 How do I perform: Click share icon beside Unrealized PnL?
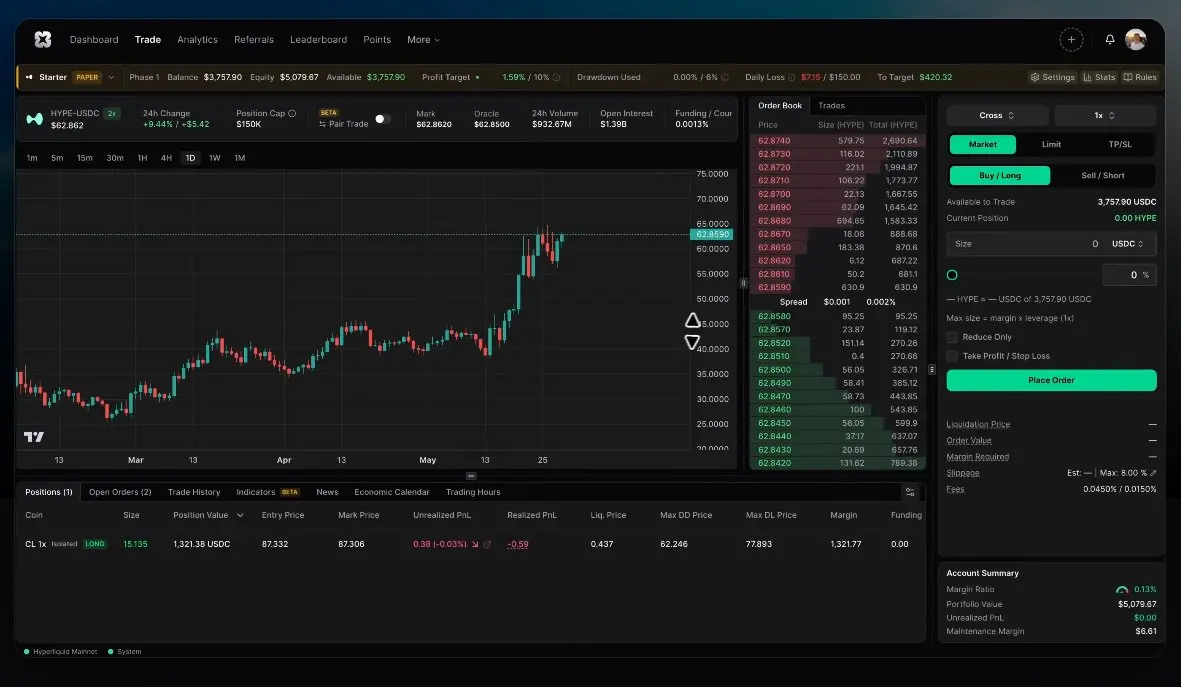click(x=487, y=544)
